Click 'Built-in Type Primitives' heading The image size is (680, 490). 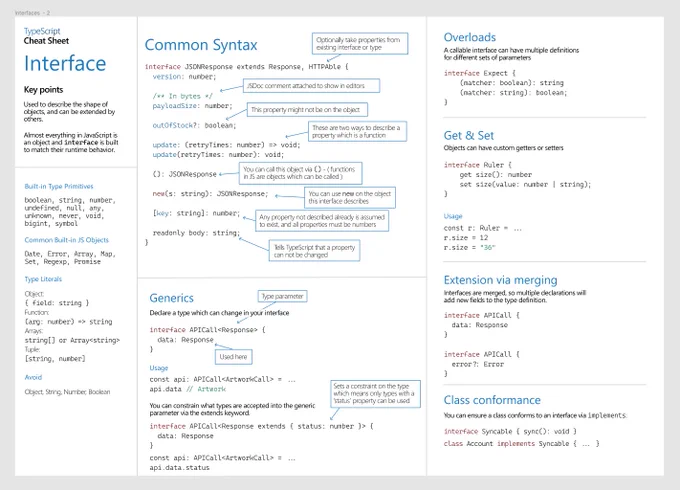59,186
